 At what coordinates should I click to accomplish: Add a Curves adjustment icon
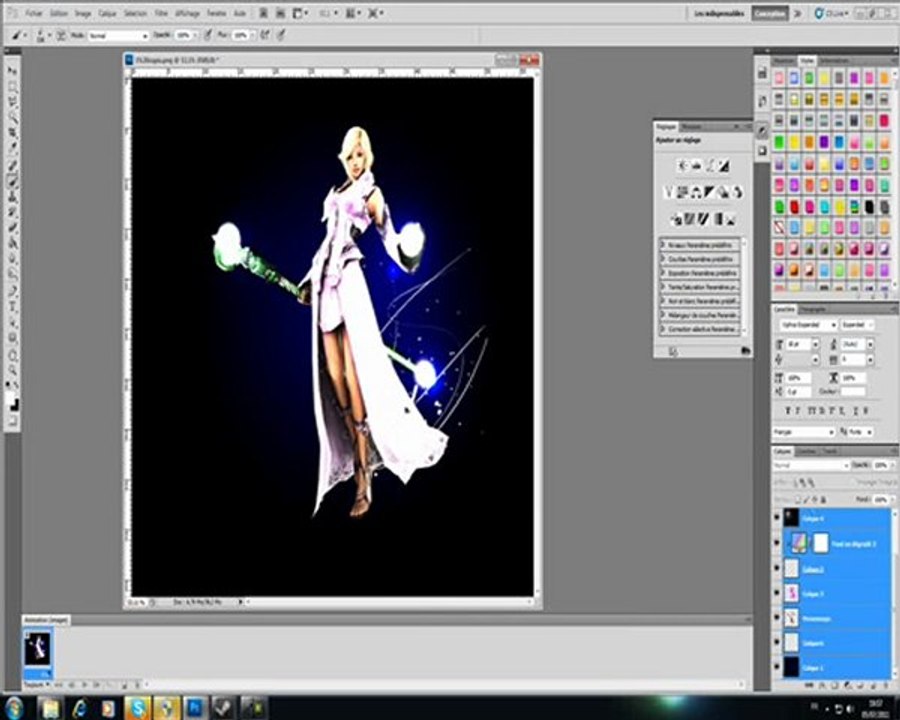point(710,166)
